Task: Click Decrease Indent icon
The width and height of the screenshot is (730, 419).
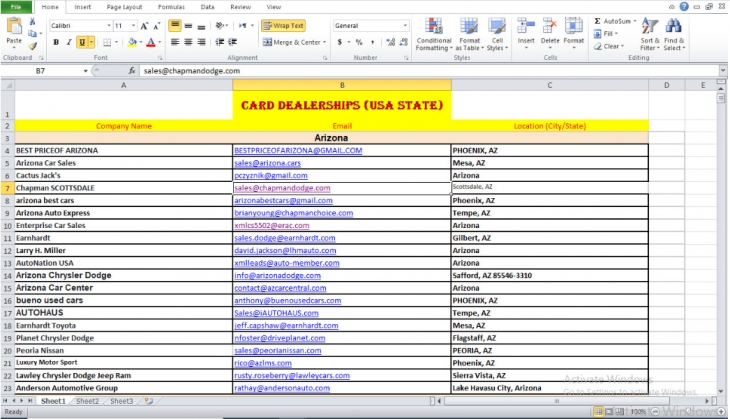Action: [x=219, y=42]
